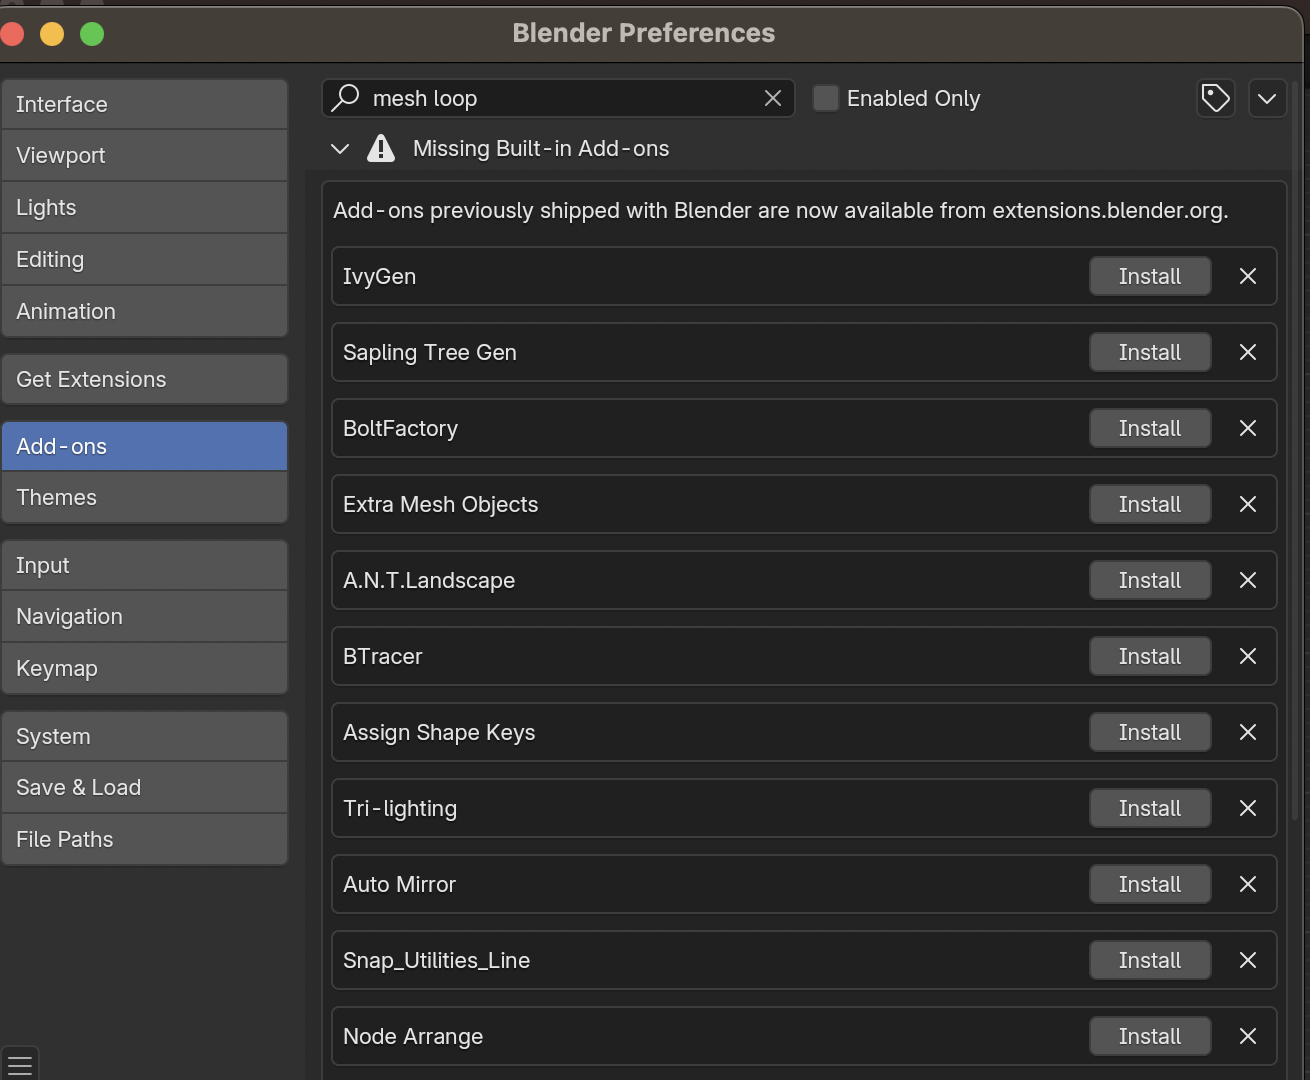The width and height of the screenshot is (1310, 1080).
Task: Switch to the Viewport preferences tab
Action: [144, 156]
